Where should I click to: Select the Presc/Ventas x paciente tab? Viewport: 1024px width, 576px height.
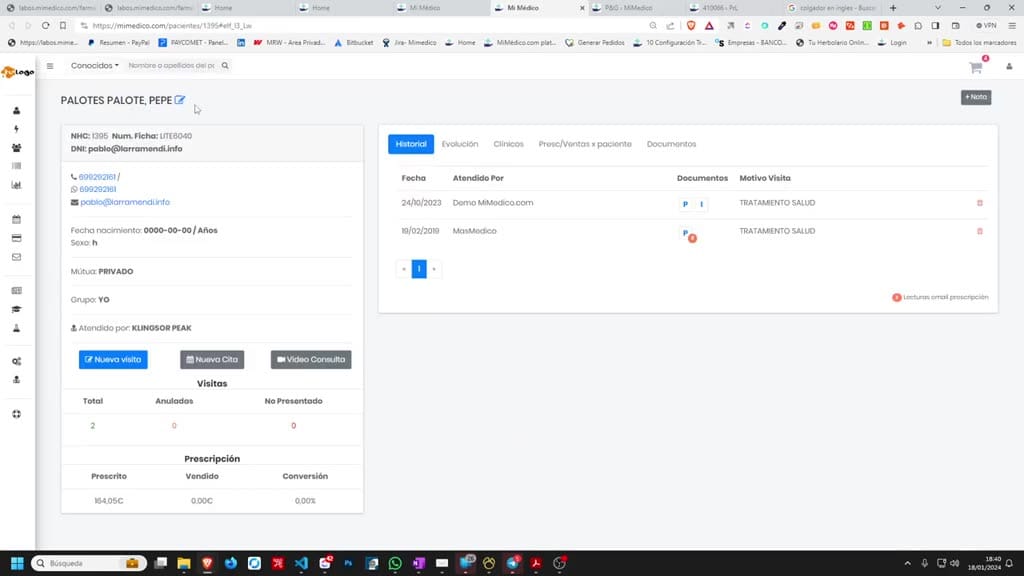click(584, 144)
